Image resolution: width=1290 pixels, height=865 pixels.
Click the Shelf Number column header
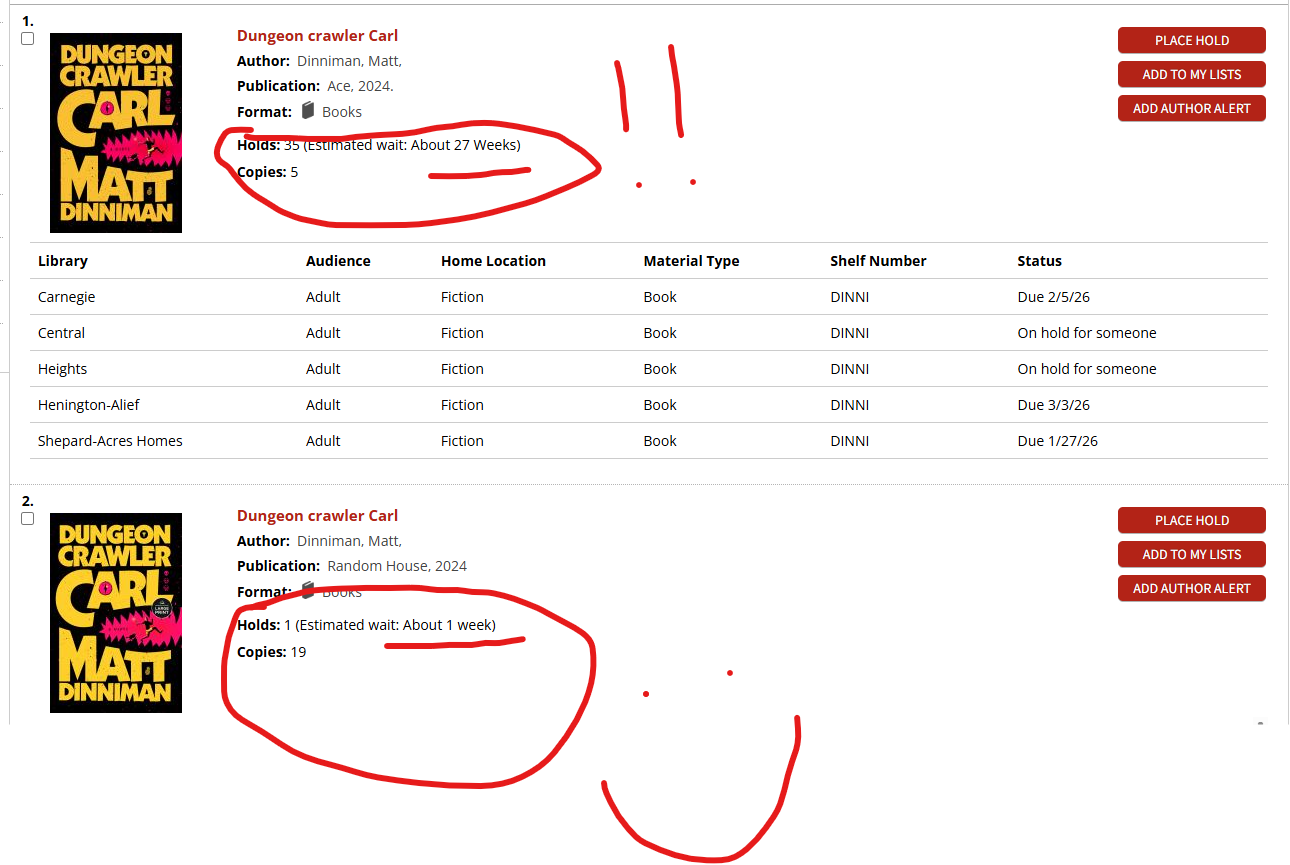tap(877, 261)
